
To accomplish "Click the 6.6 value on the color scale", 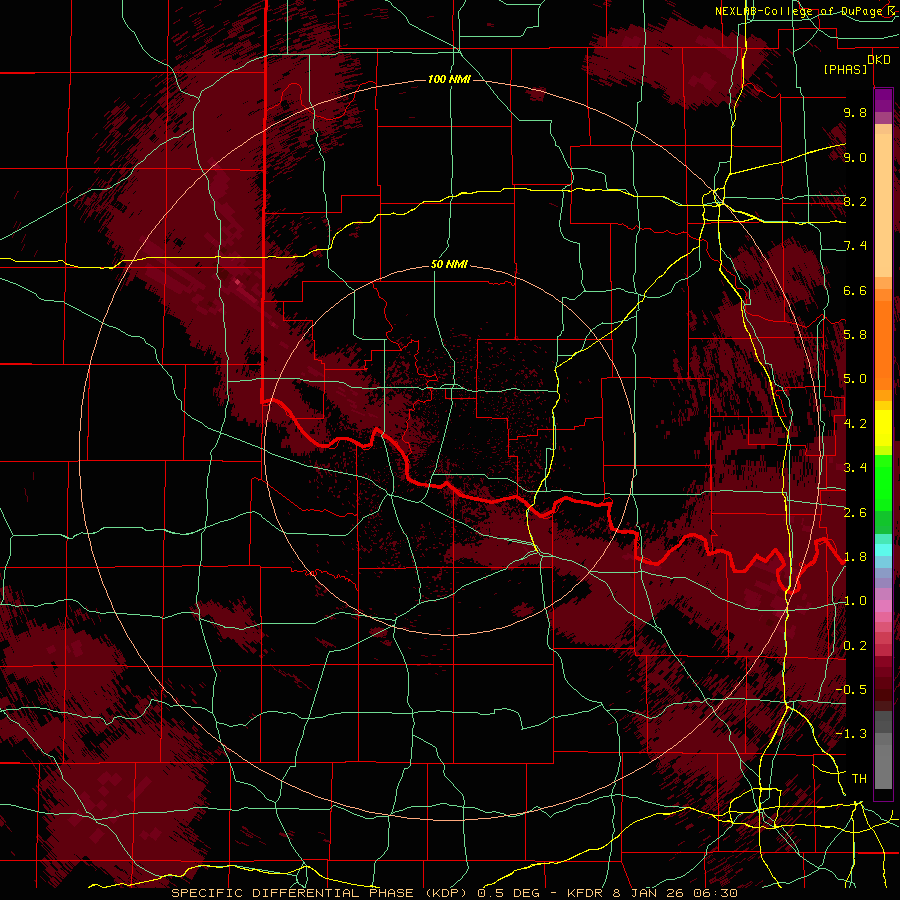I will pyautogui.click(x=855, y=290).
